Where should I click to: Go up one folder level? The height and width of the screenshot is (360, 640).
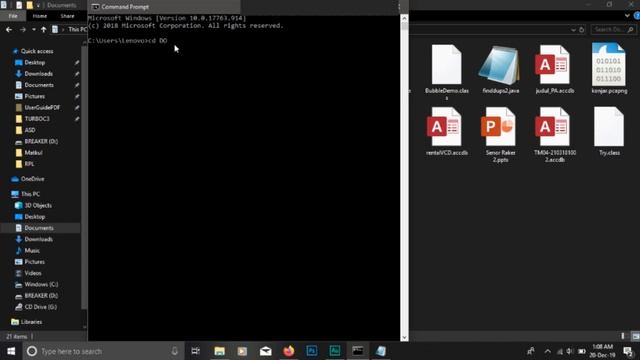click(x=44, y=29)
